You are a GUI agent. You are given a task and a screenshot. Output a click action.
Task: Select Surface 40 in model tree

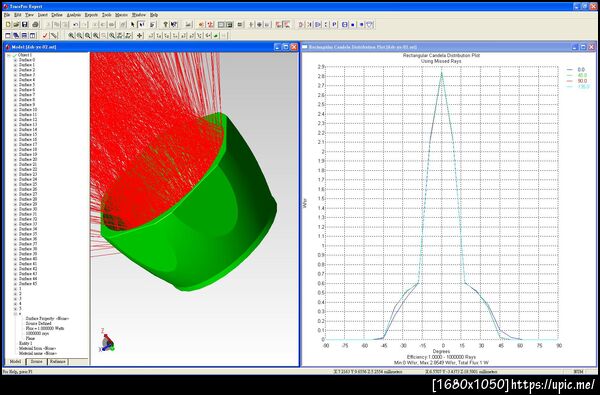(28, 259)
